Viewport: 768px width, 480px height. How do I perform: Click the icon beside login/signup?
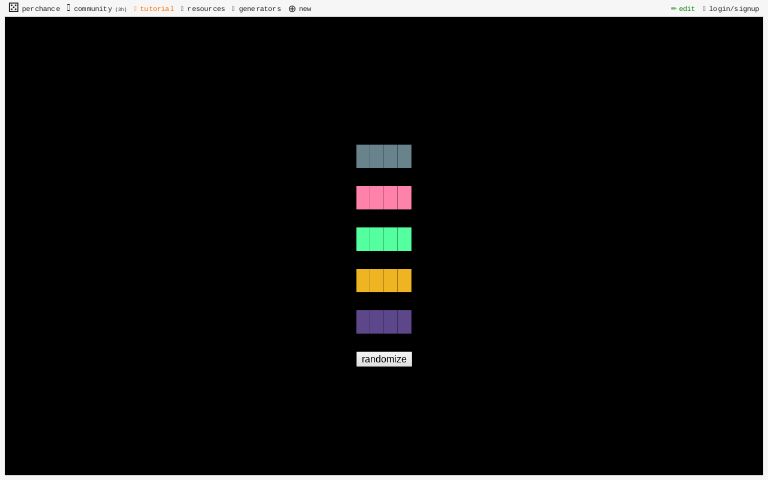coord(704,9)
